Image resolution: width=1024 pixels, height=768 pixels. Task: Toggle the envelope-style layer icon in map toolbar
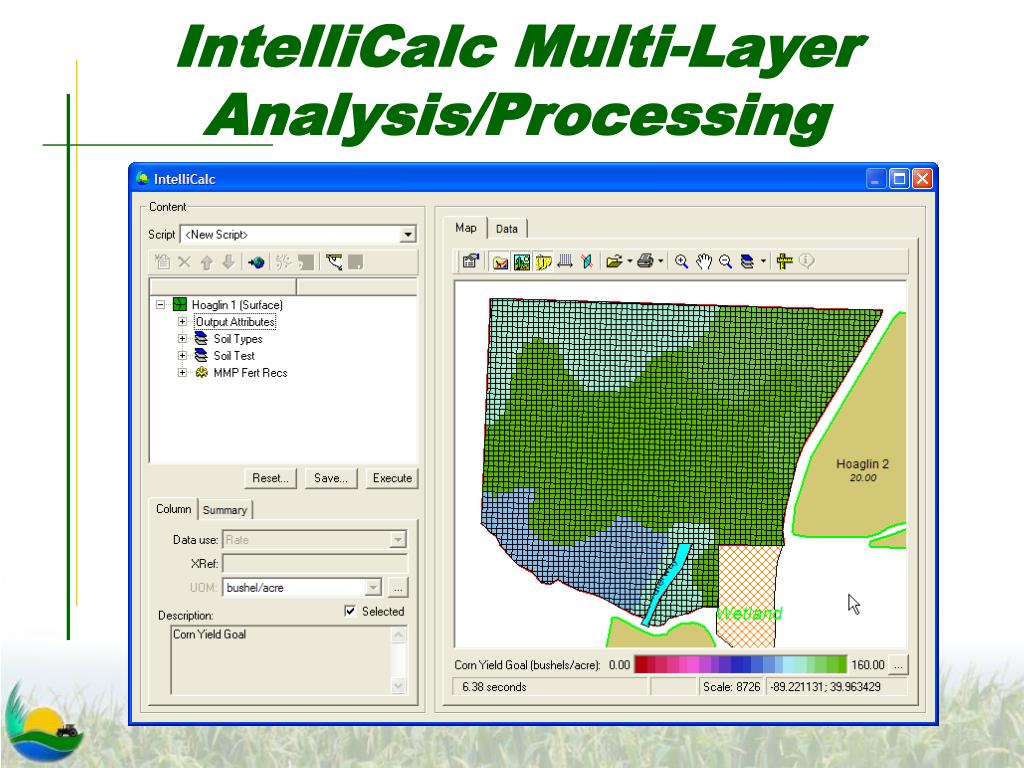tap(500, 263)
